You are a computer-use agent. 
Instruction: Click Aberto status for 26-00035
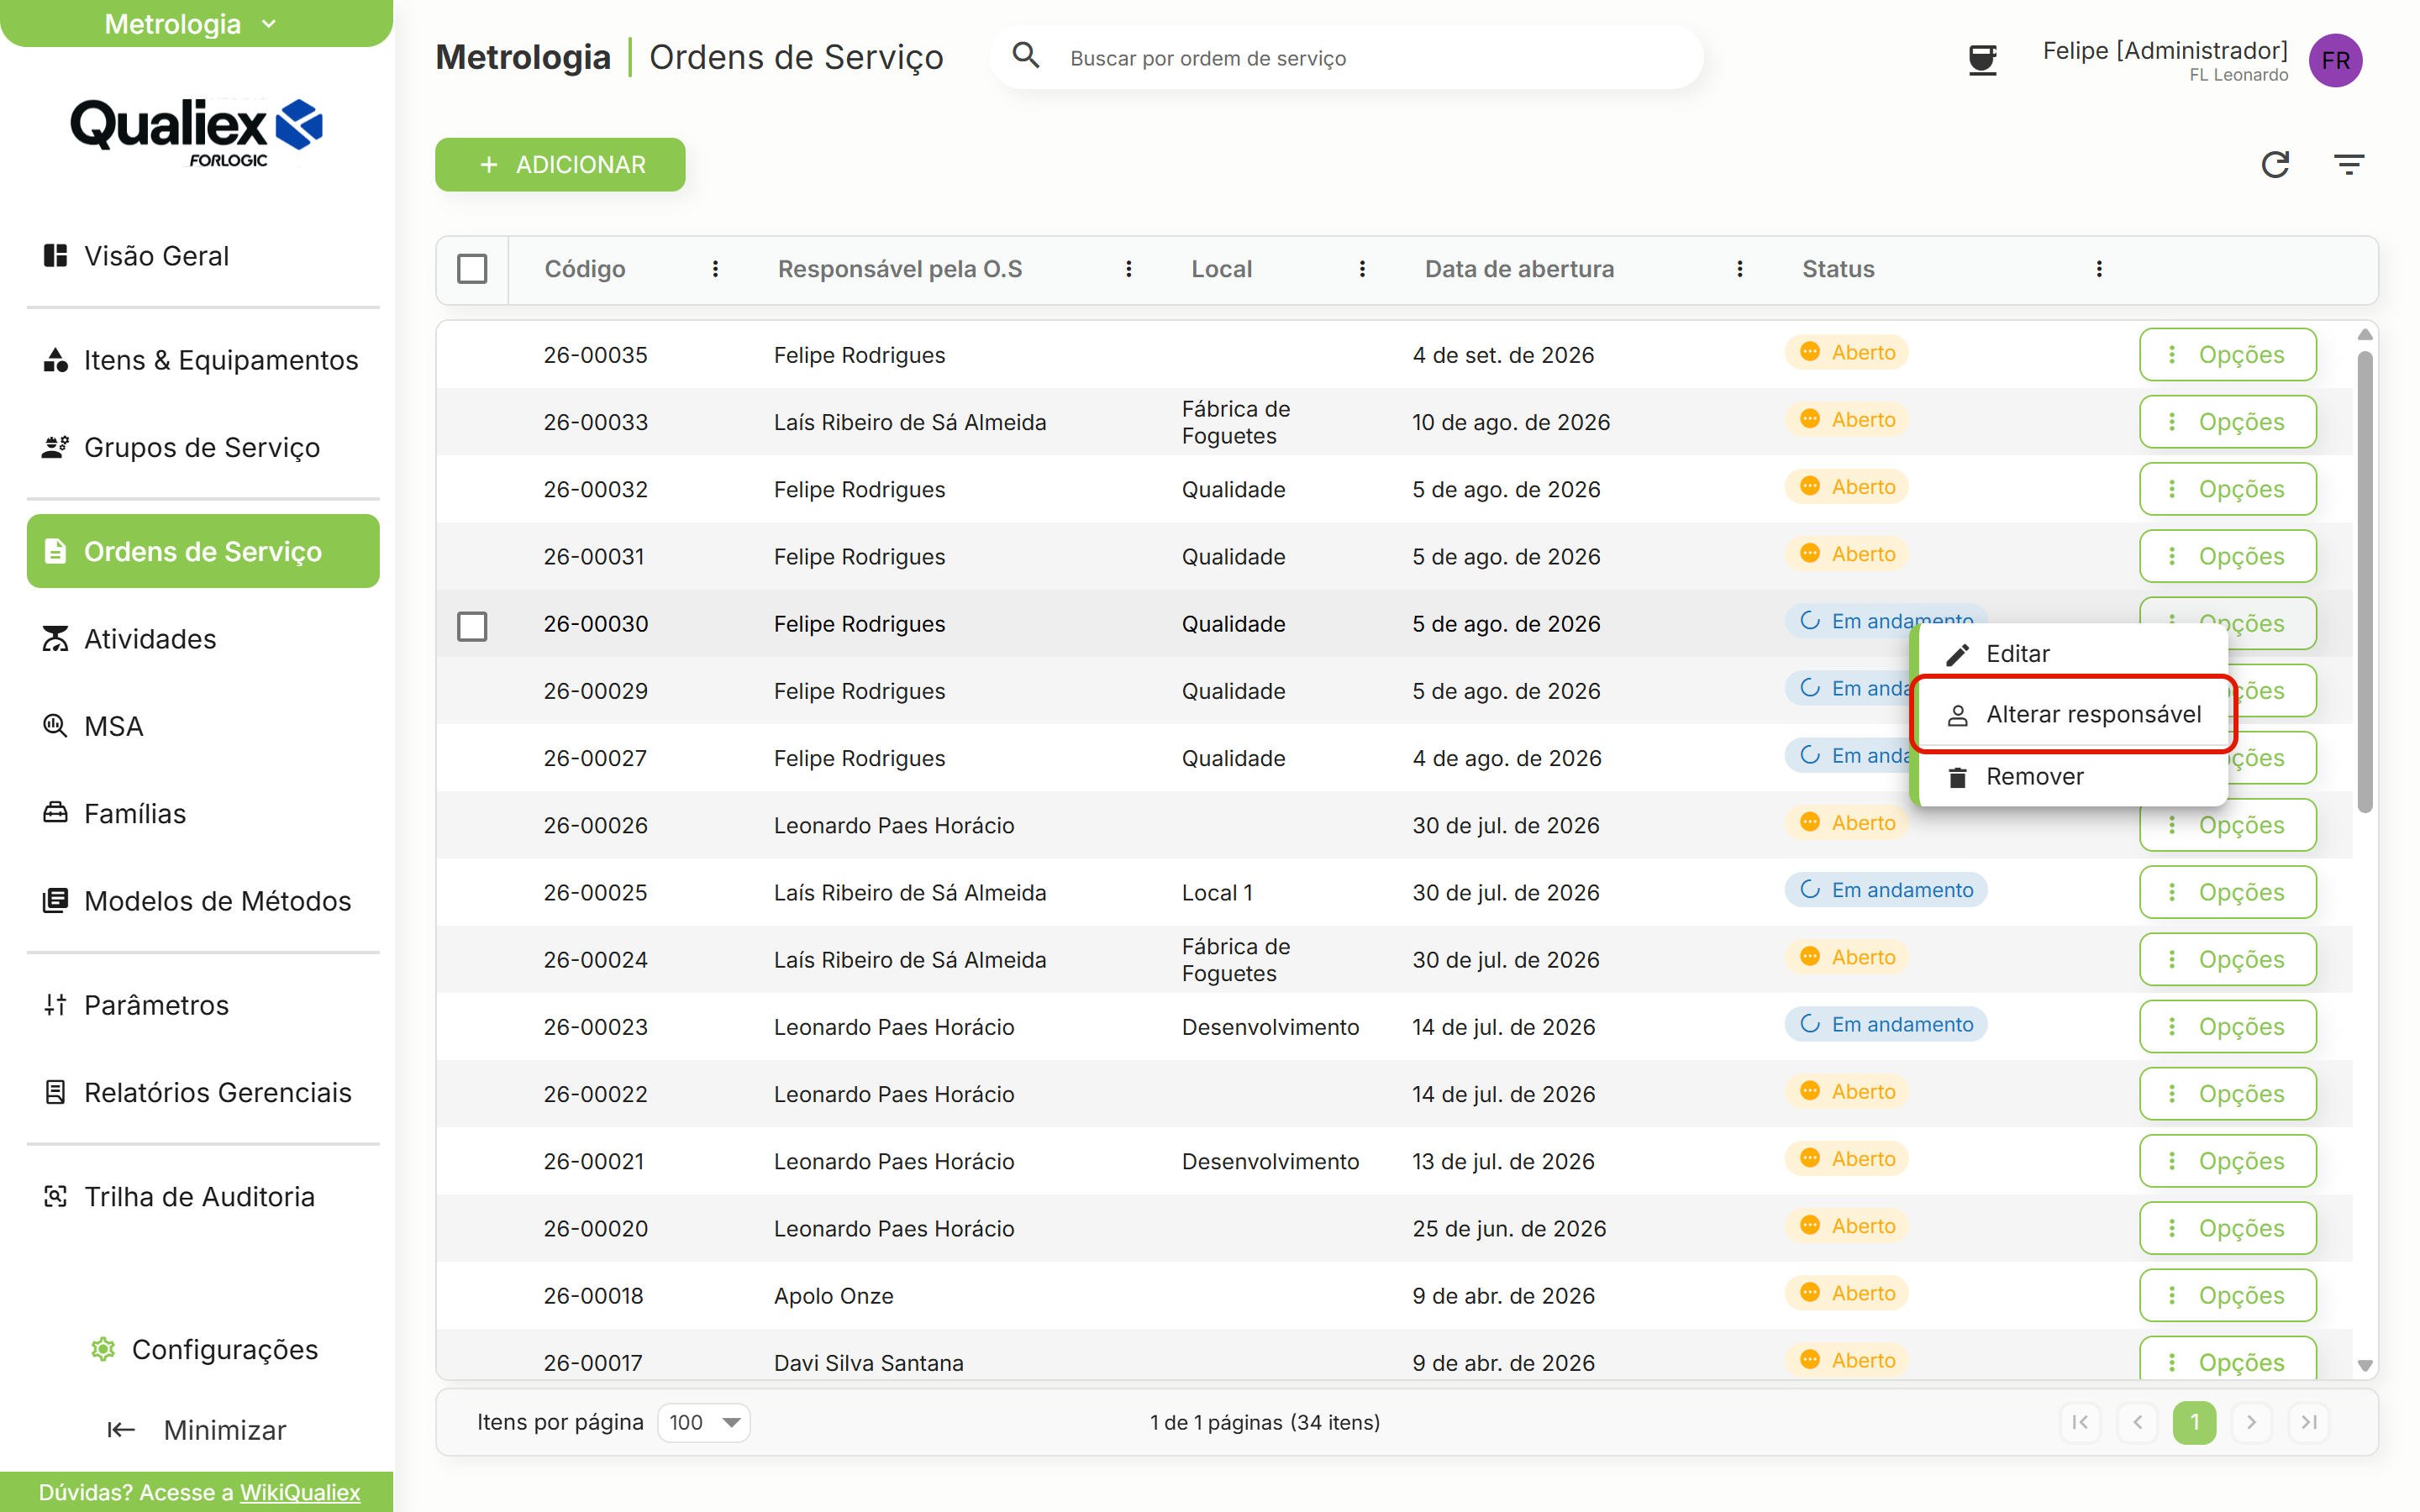1847,352
